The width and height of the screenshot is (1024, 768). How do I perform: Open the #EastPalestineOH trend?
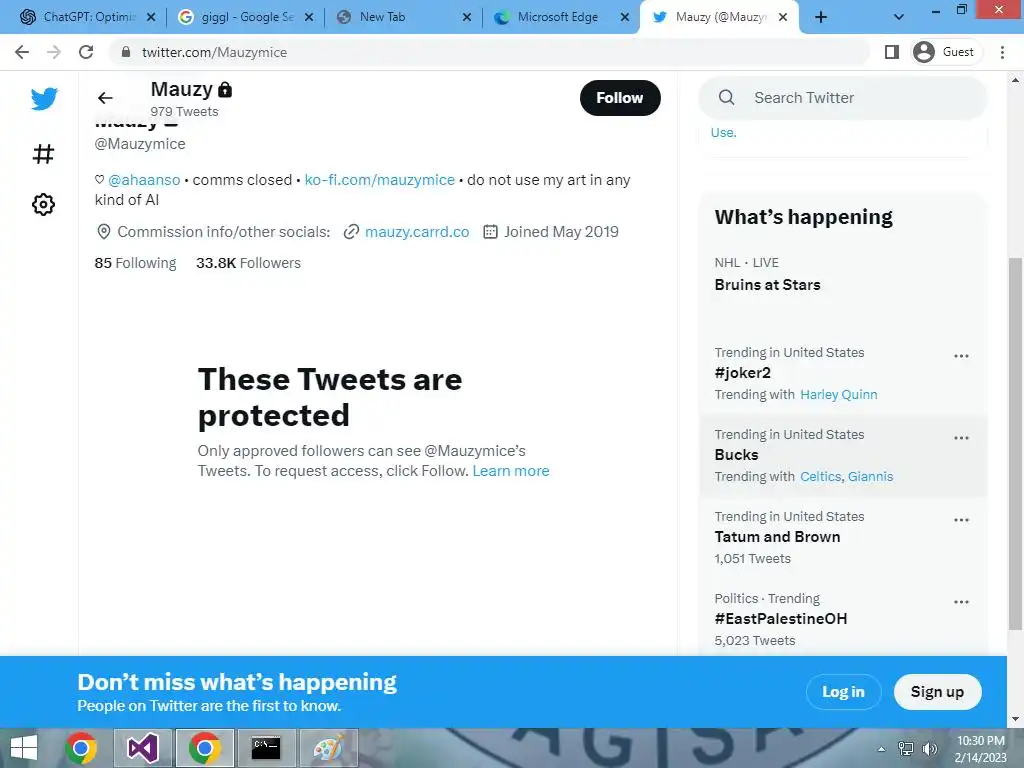point(780,619)
